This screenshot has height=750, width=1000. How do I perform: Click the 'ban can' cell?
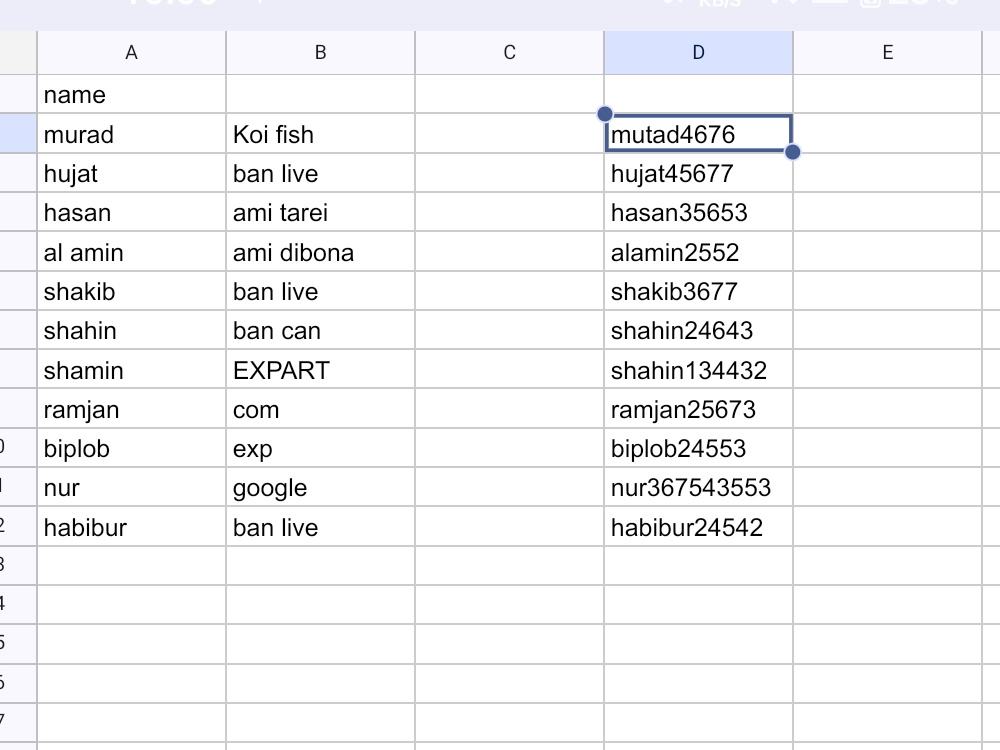[x=320, y=330]
